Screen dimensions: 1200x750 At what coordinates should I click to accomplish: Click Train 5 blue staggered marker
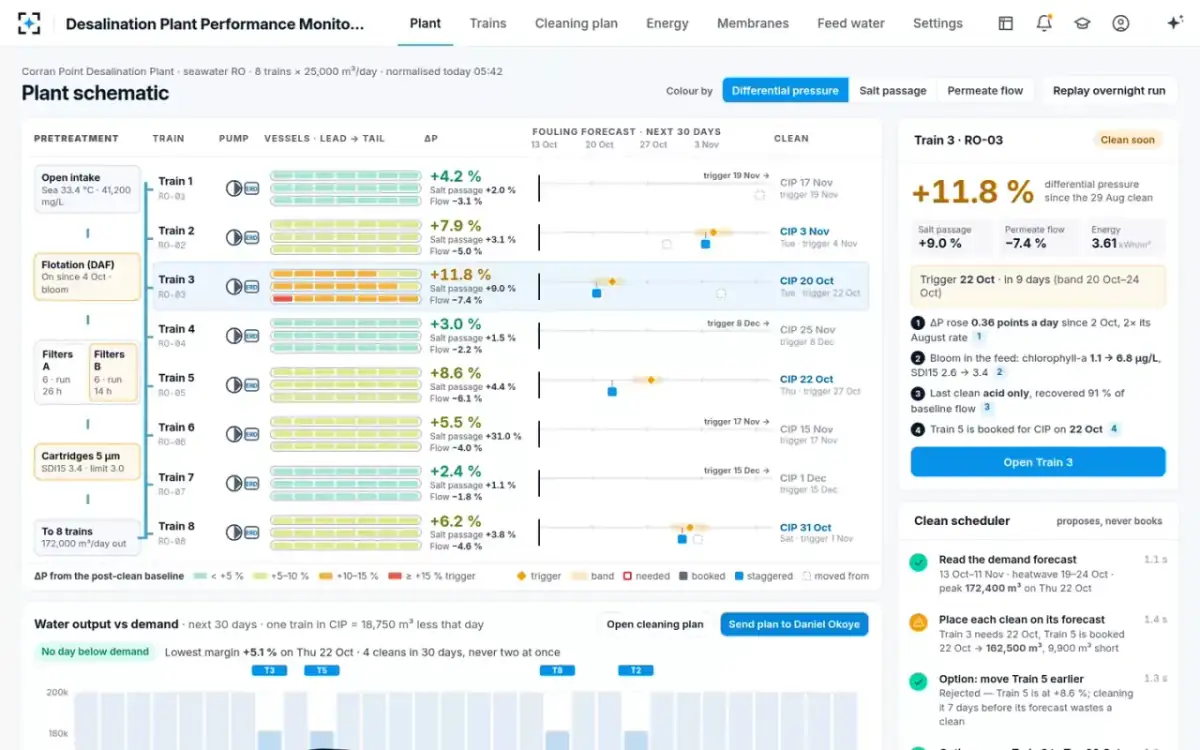tap(612, 392)
